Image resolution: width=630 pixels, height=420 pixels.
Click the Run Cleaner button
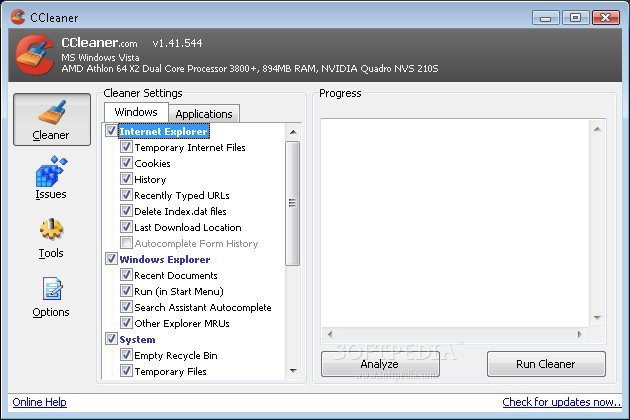click(x=546, y=364)
